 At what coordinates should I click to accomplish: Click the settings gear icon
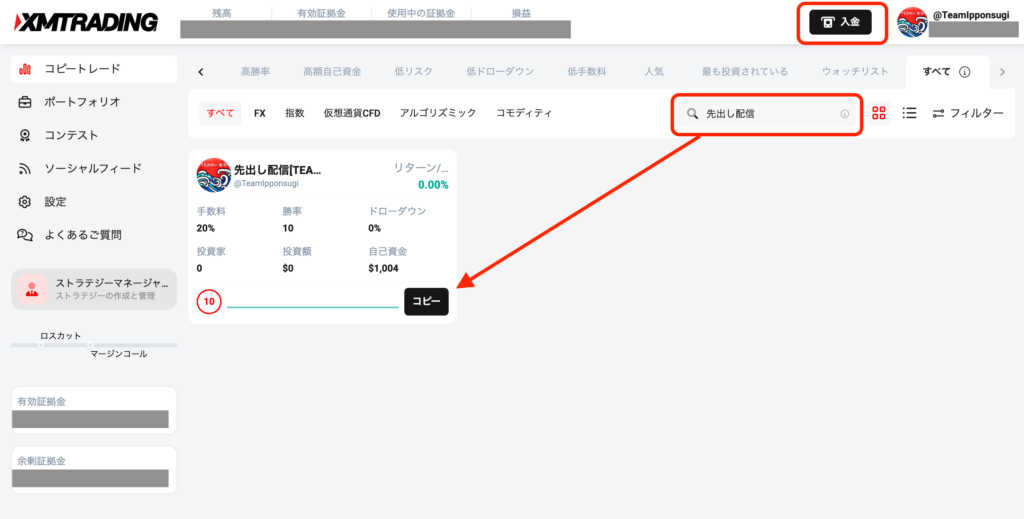point(25,202)
